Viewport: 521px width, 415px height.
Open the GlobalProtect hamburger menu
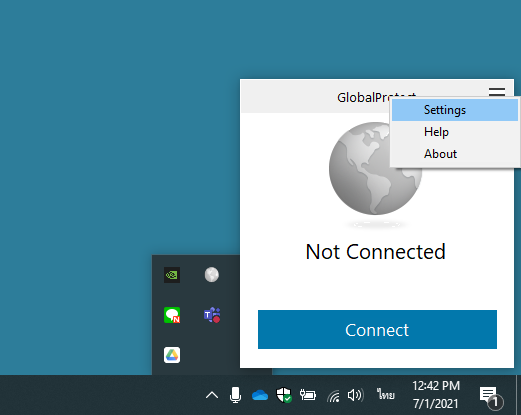click(497, 92)
